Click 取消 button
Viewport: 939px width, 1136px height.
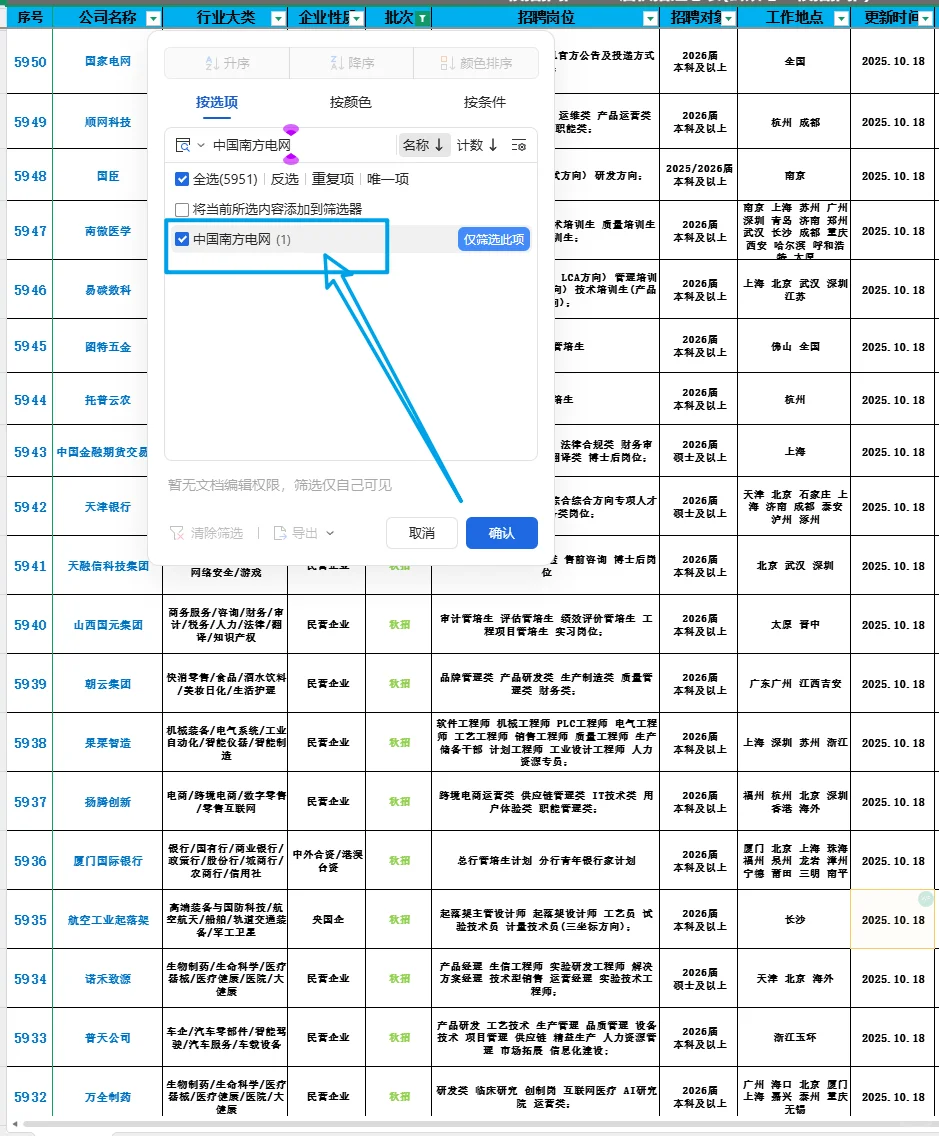pos(422,533)
